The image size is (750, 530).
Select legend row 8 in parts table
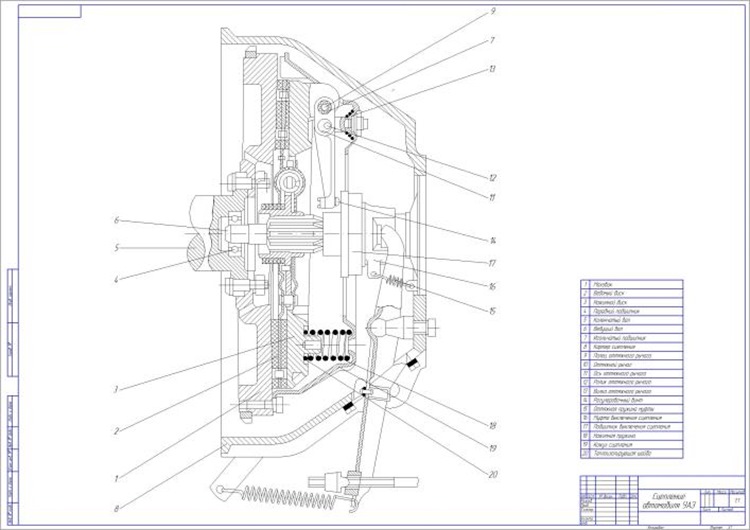click(x=631, y=347)
